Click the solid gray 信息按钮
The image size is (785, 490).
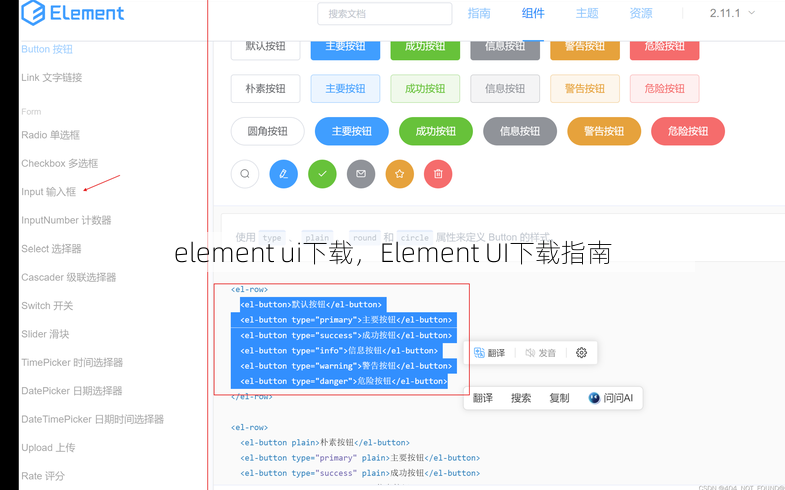[x=505, y=50]
